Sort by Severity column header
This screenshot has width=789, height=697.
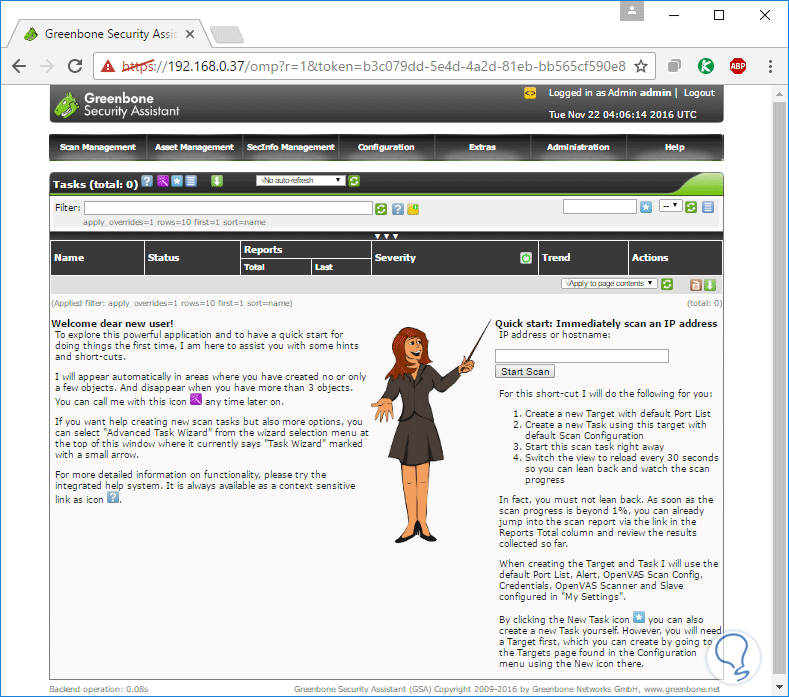395,258
